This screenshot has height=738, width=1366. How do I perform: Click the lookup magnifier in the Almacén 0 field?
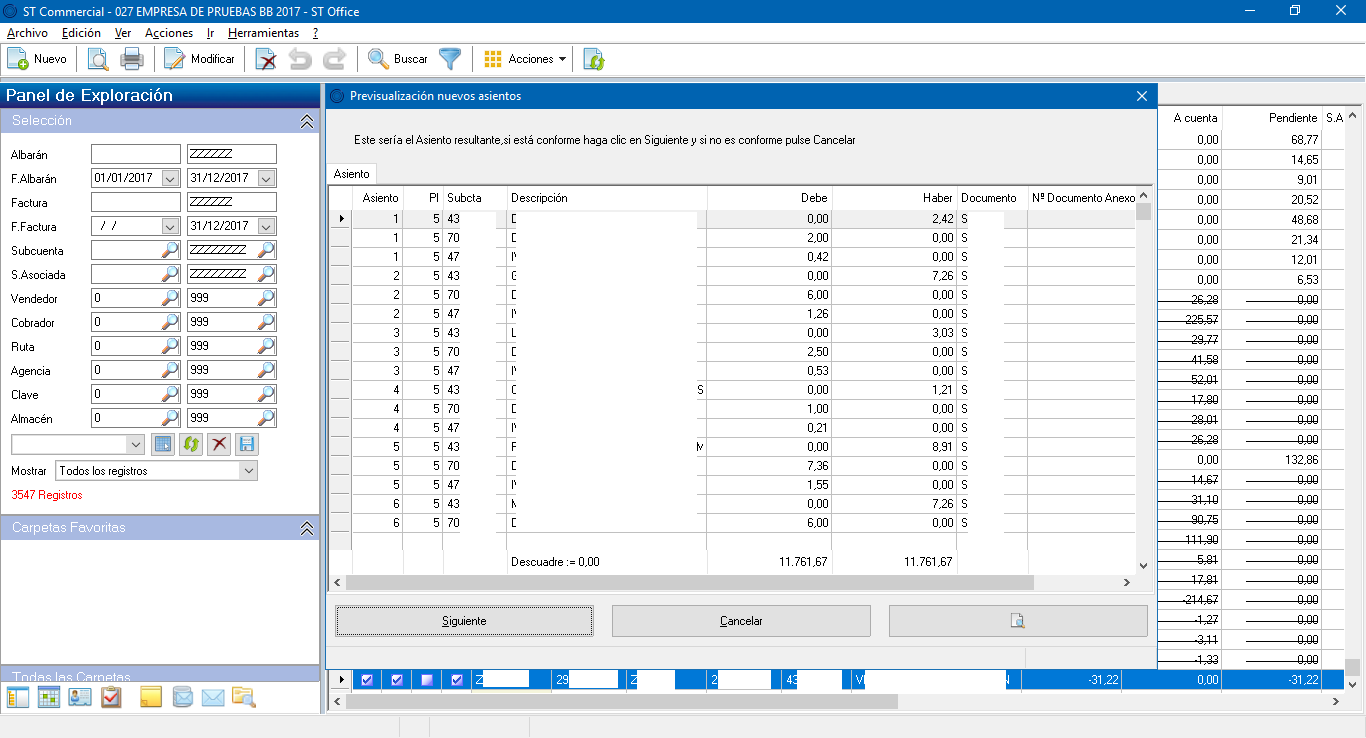[171, 418]
